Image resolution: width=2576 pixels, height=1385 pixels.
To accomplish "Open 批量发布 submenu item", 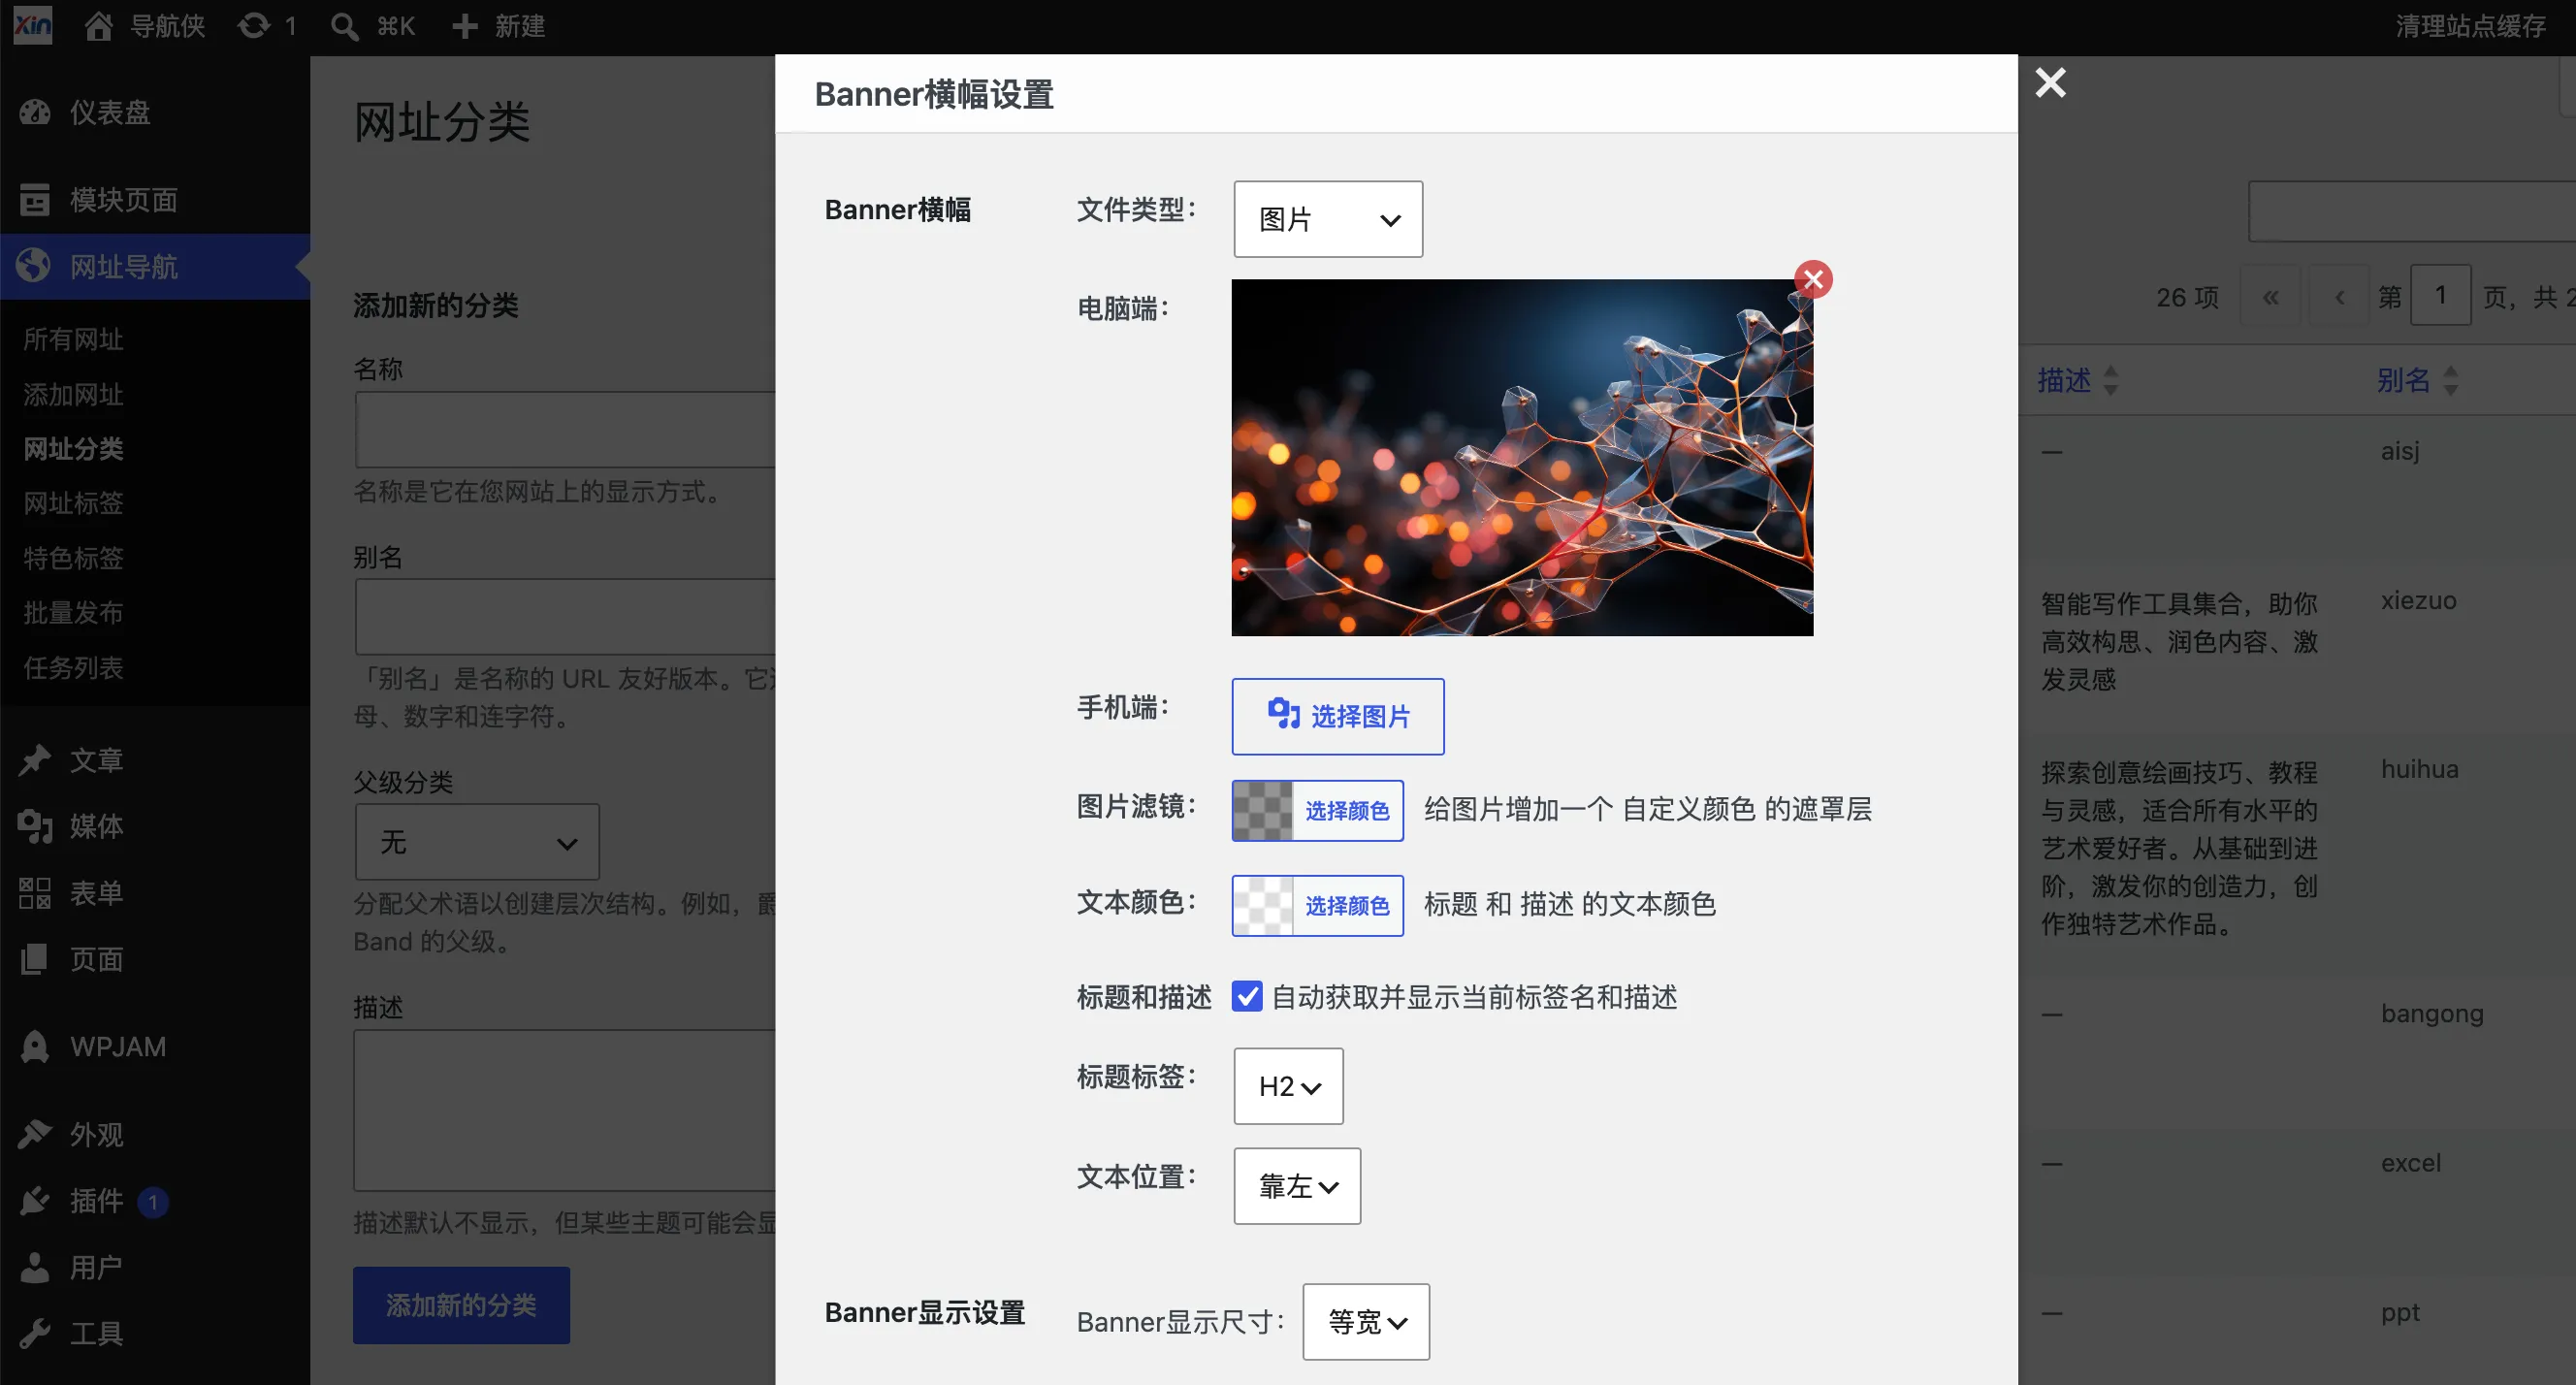I will (74, 612).
